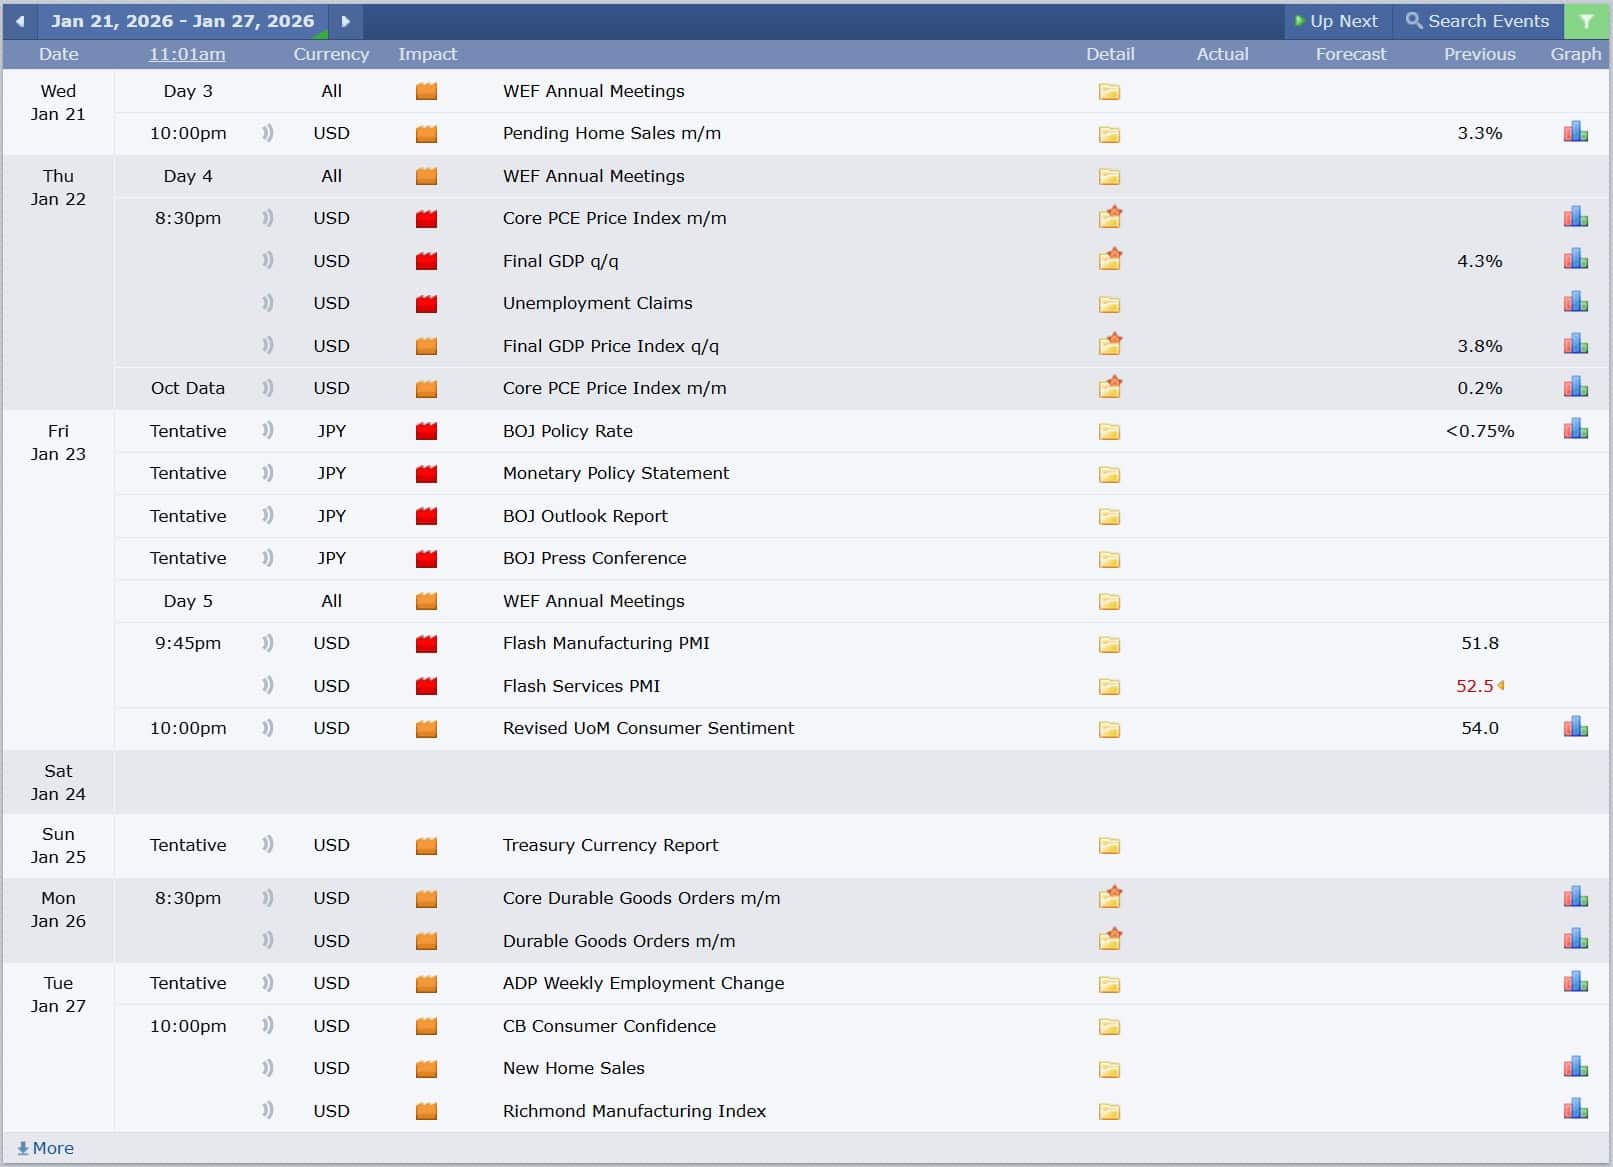Toggle sound alert for Flash Manufacturing PMI
This screenshot has height=1167, width=1613.
267,643
